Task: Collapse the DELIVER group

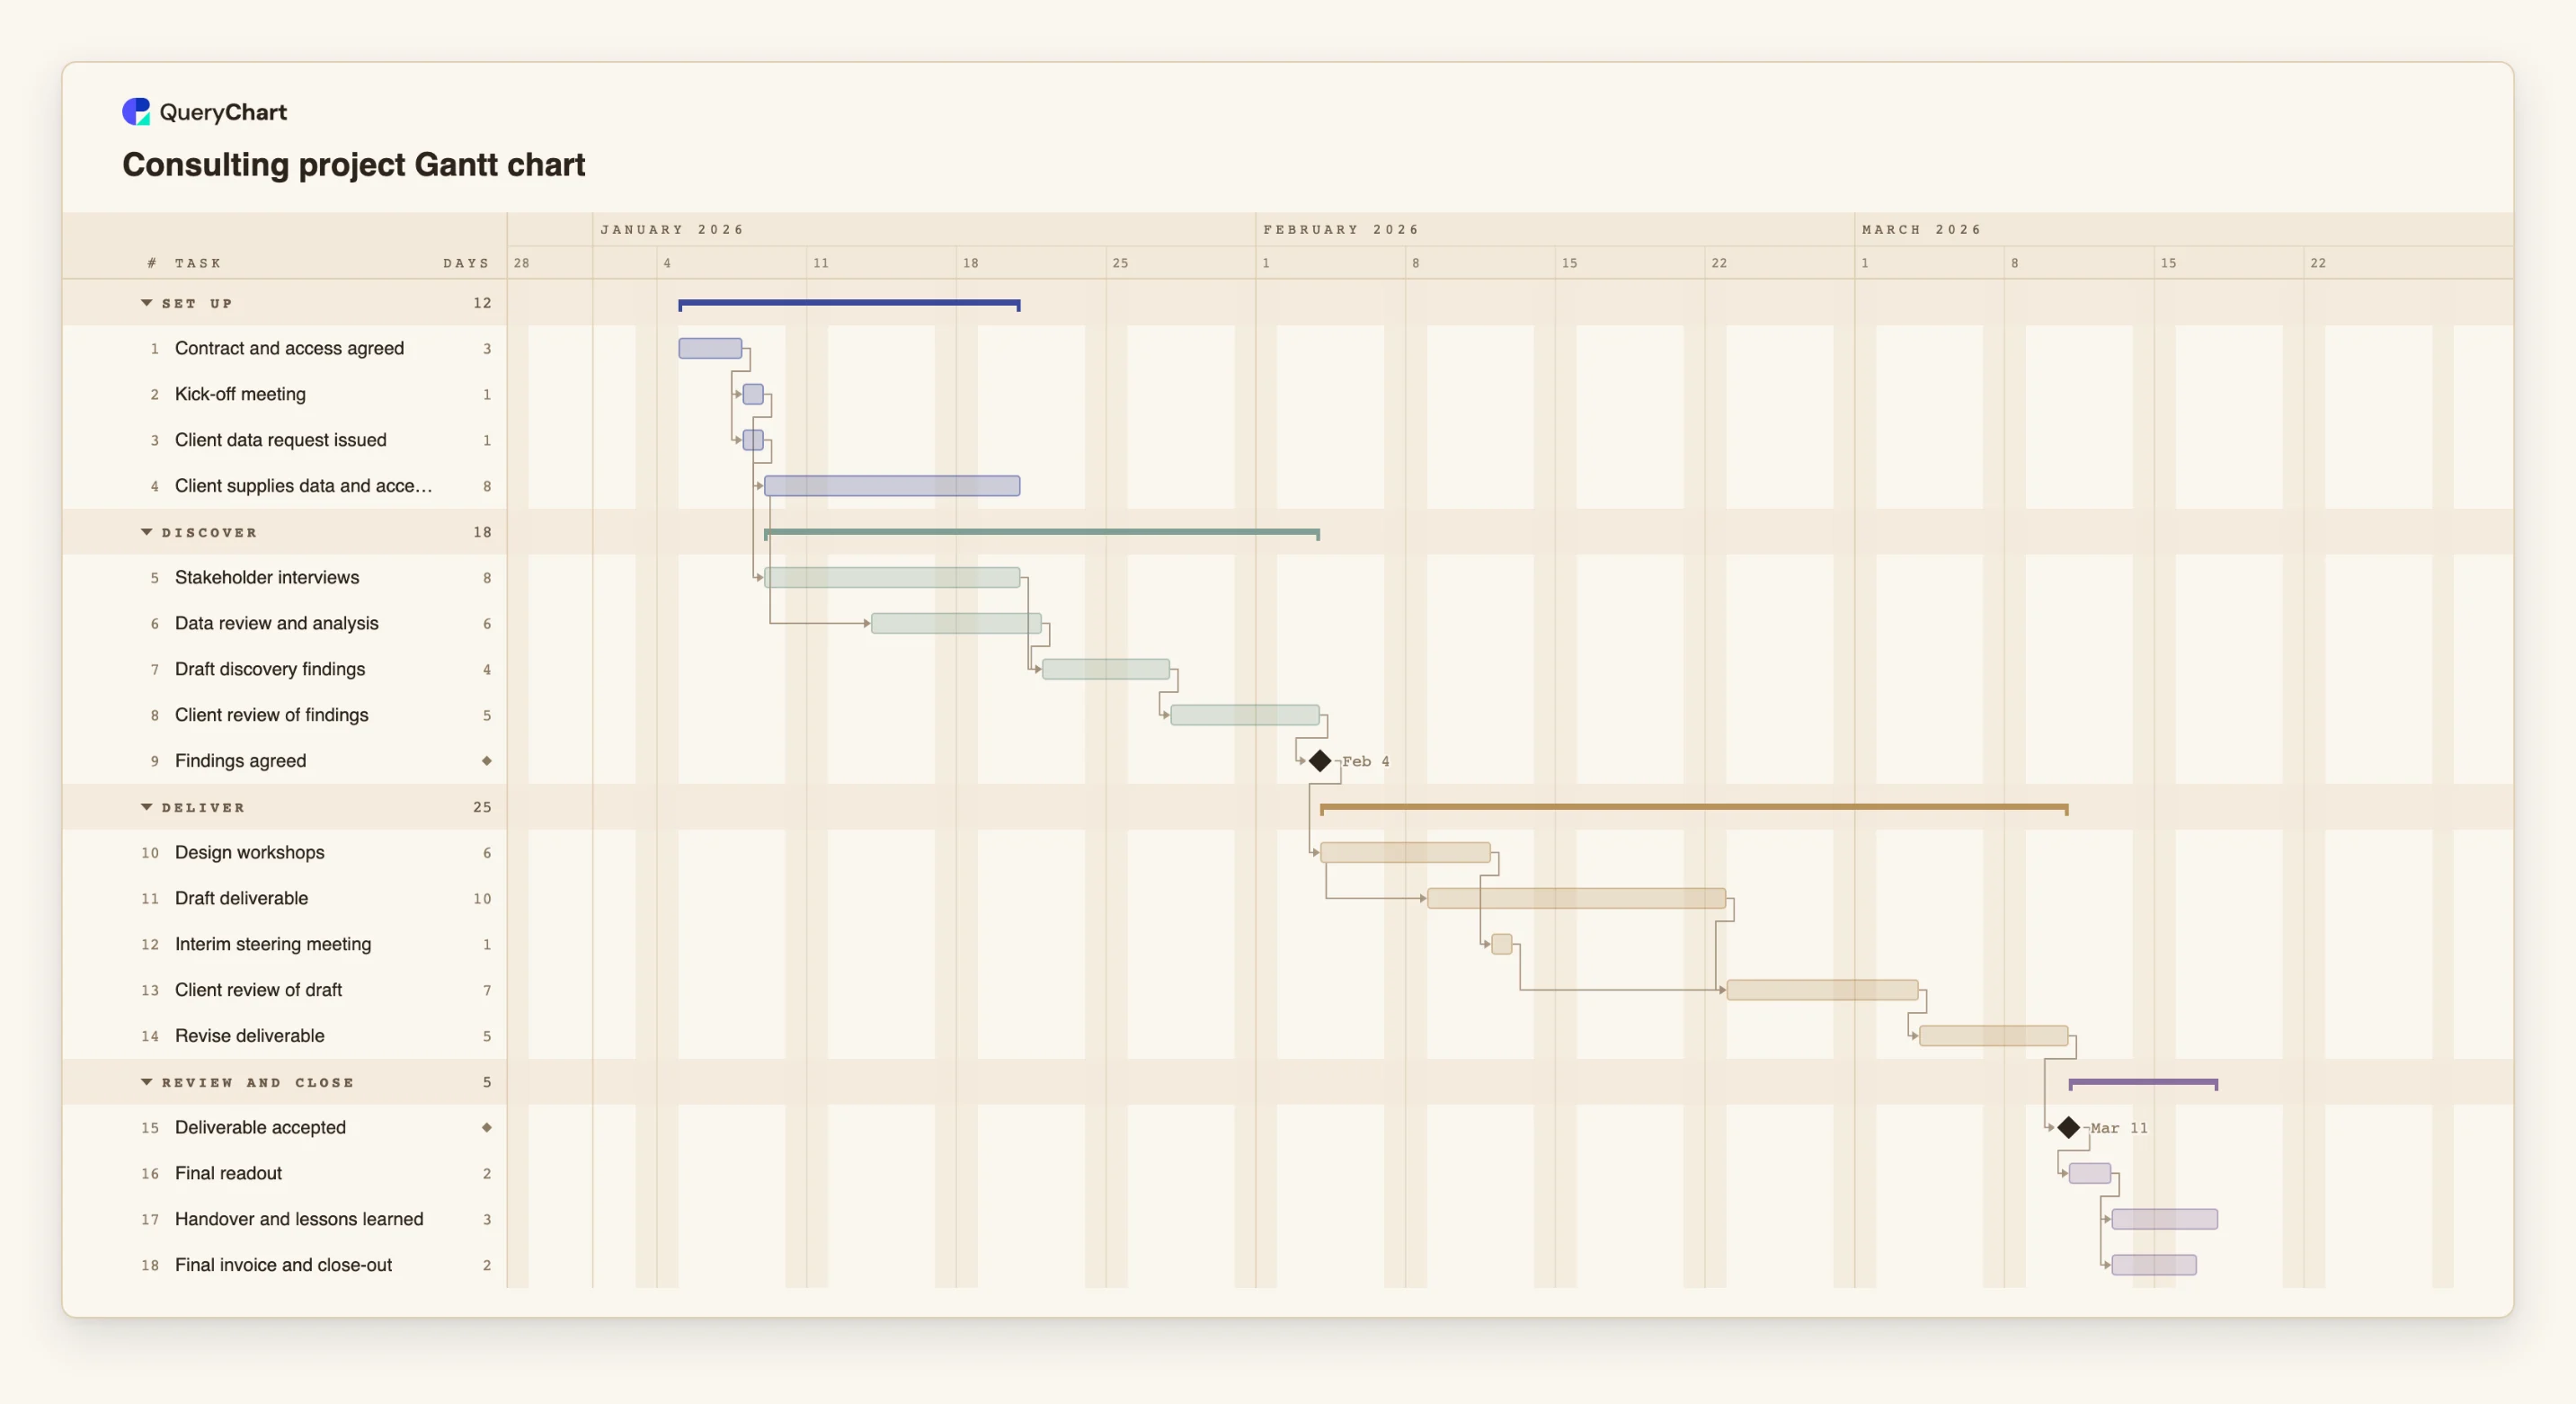Action: pos(147,807)
